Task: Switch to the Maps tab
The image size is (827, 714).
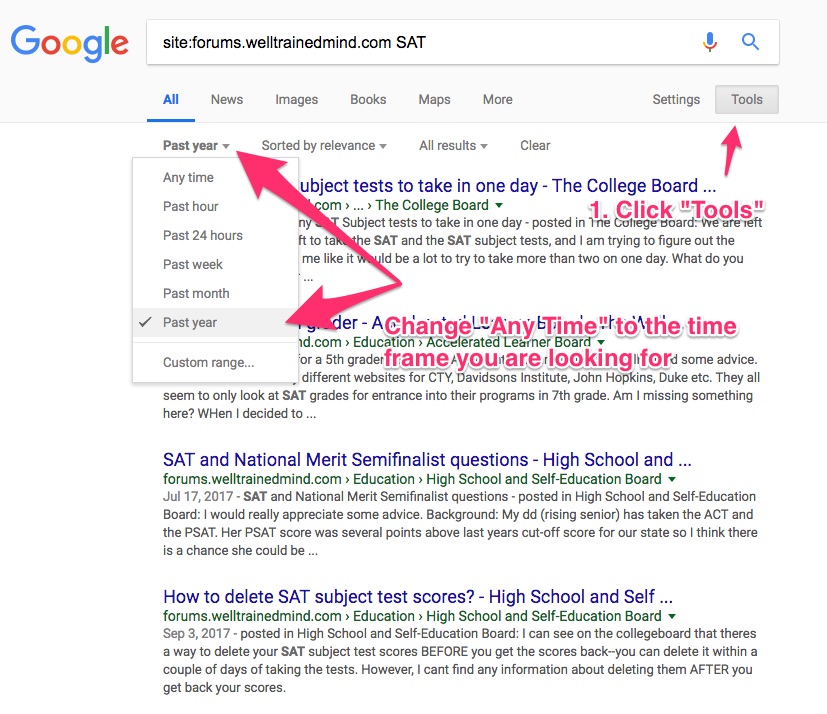Action: [435, 100]
